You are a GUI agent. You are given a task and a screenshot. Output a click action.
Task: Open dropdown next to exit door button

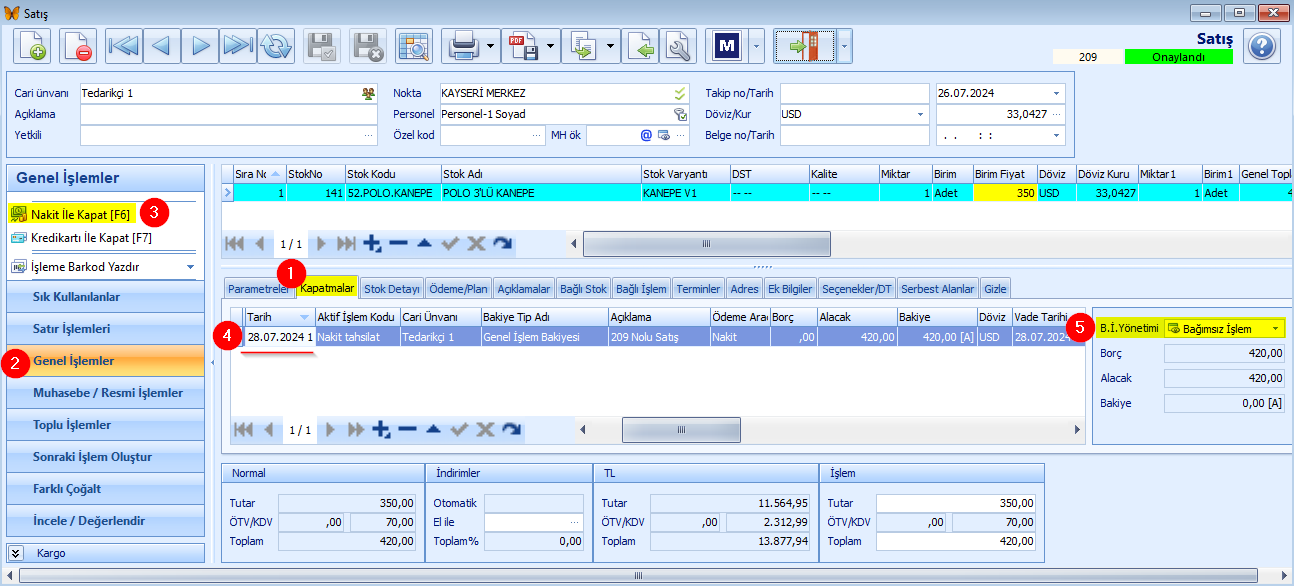tap(844, 46)
